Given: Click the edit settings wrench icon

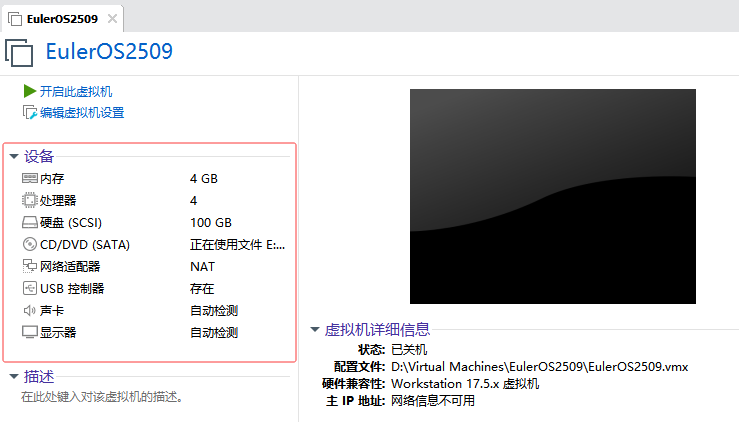Looking at the screenshot, I should [x=30, y=113].
